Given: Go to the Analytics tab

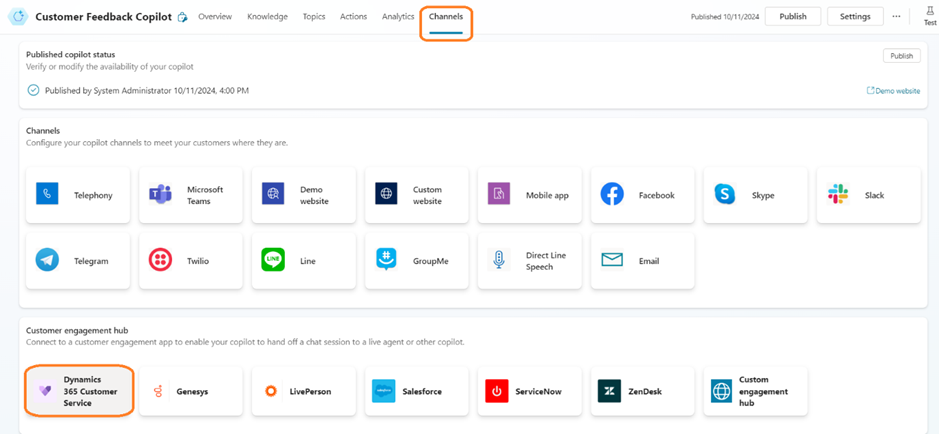Looking at the screenshot, I should [x=398, y=17].
